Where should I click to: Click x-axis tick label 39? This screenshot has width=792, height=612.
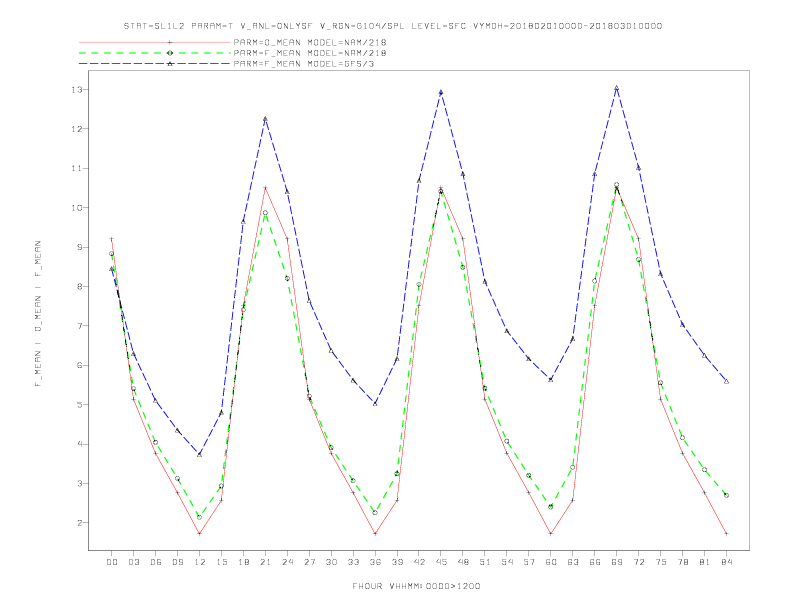click(x=397, y=562)
